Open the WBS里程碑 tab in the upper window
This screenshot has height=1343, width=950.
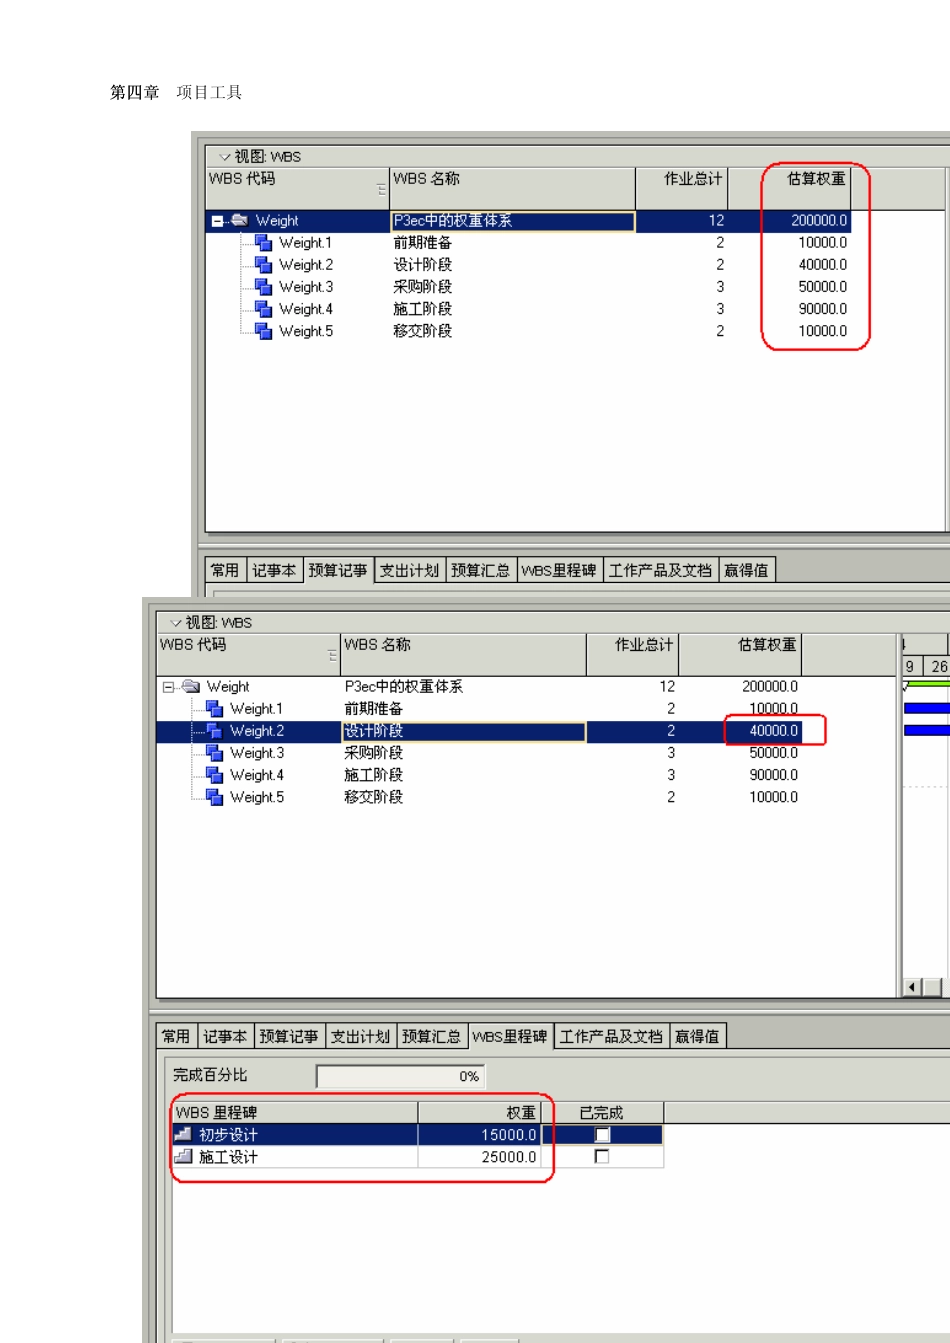point(559,570)
